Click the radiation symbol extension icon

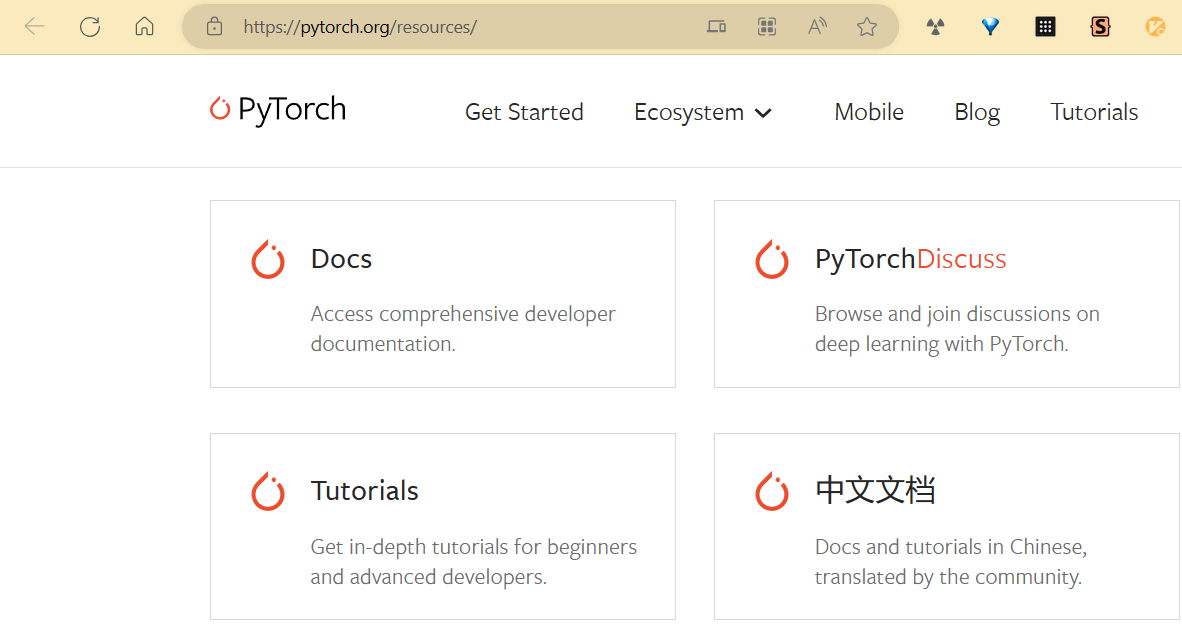pyautogui.click(x=935, y=27)
